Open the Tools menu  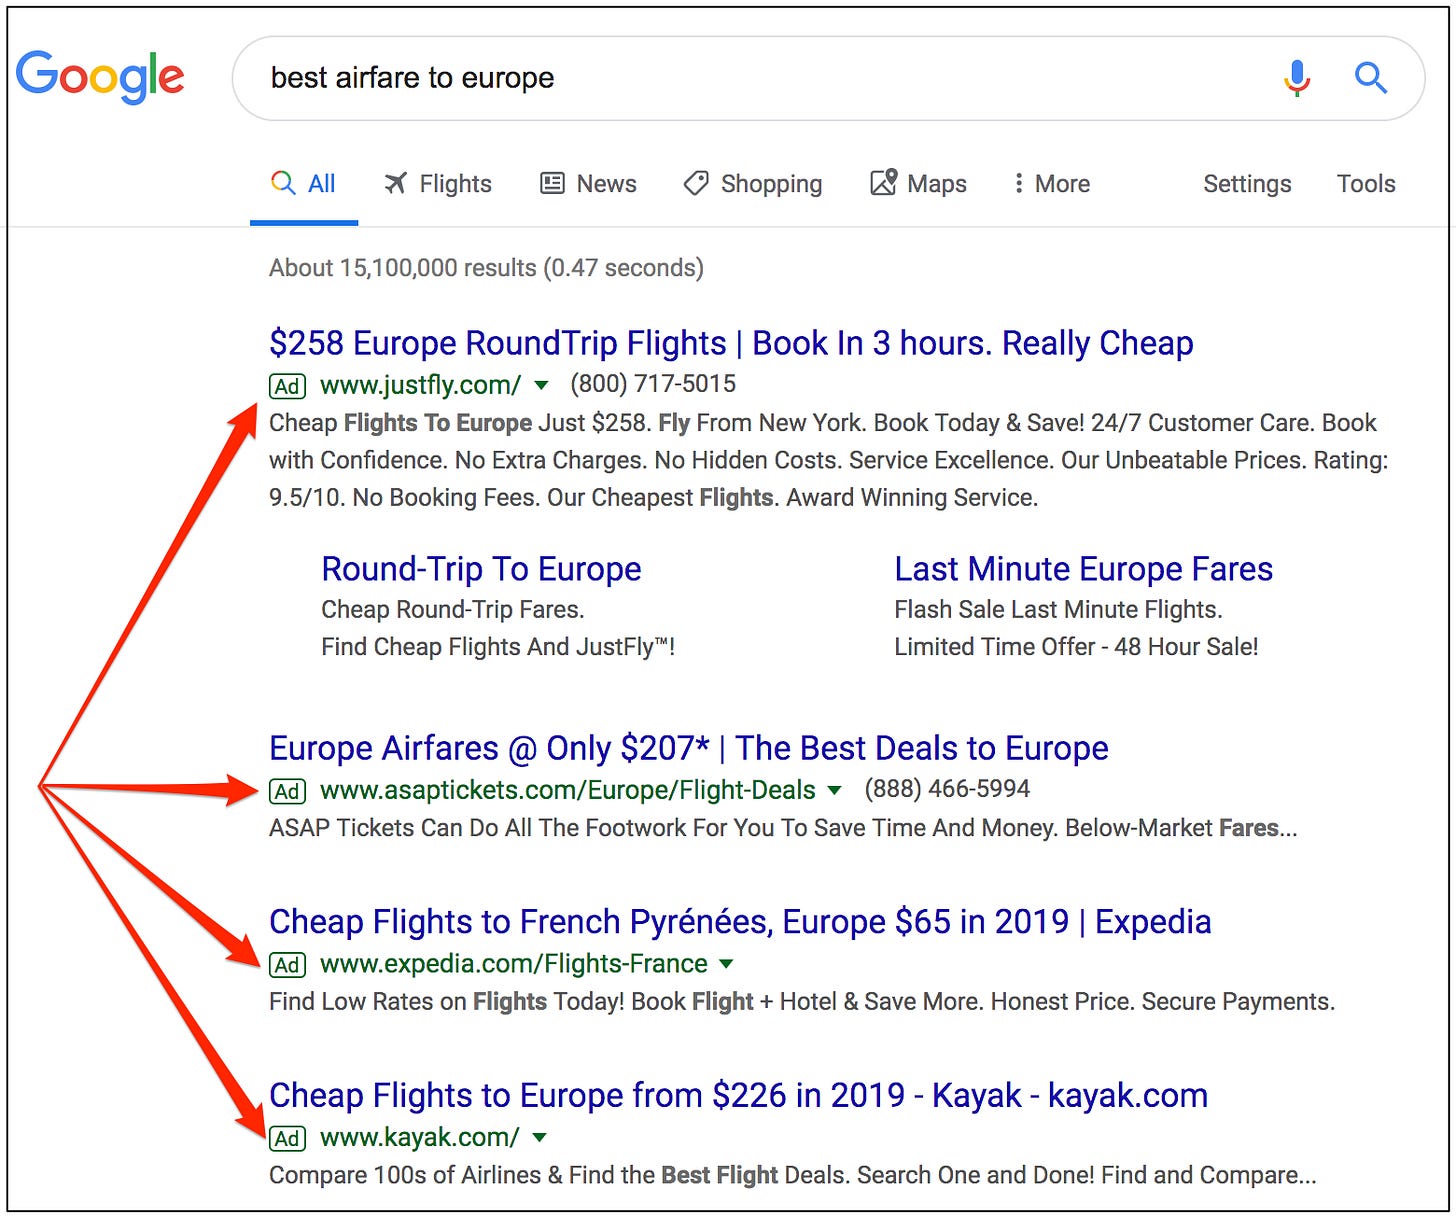pos(1365,184)
